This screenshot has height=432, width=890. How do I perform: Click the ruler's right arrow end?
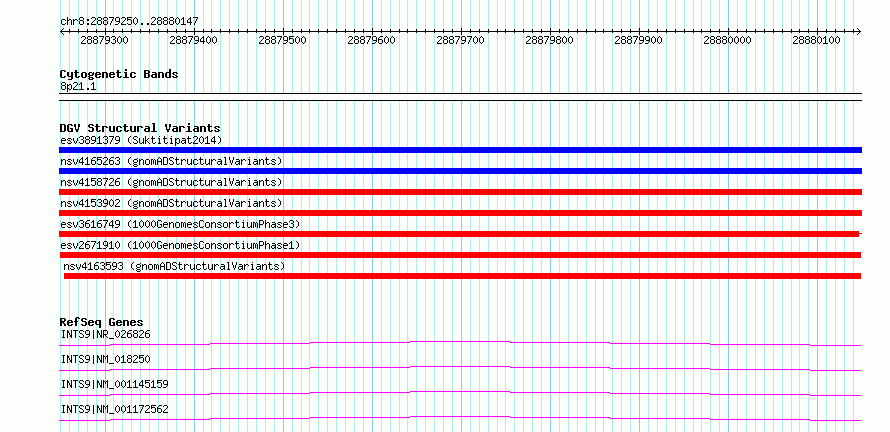click(859, 31)
